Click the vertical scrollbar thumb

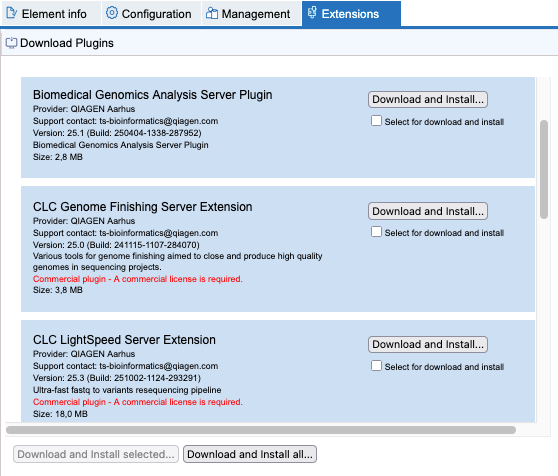coord(543,169)
